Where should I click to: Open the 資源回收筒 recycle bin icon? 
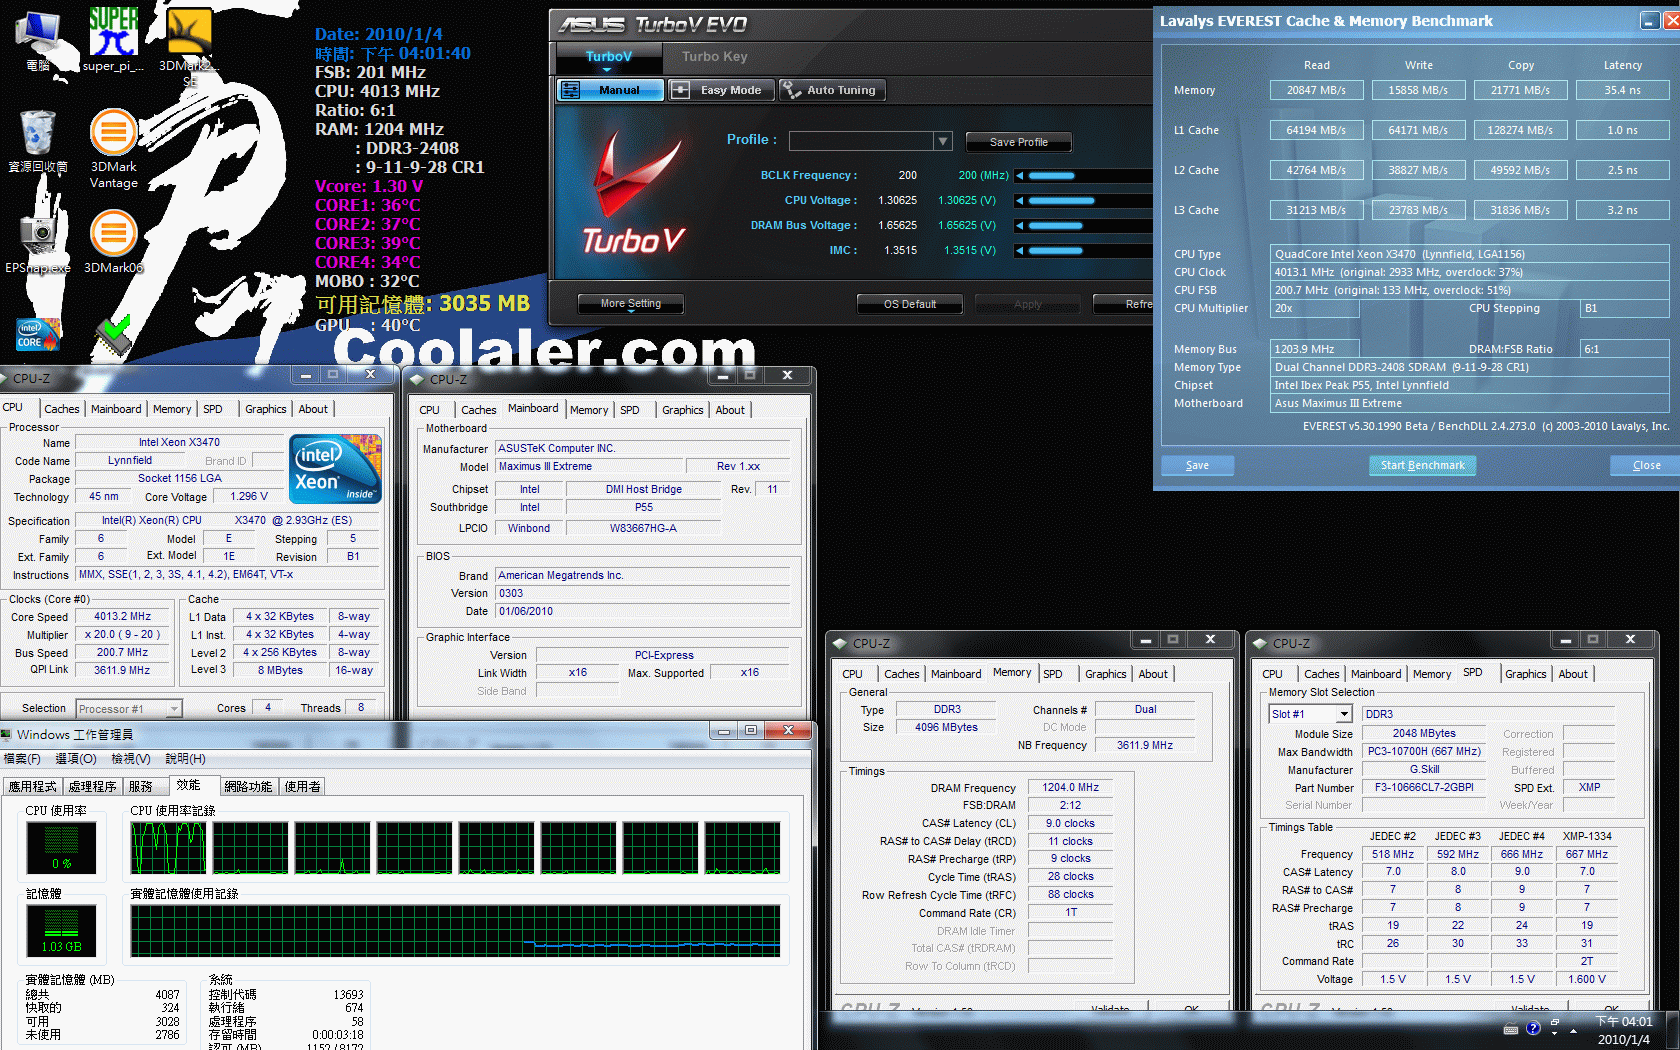38,140
